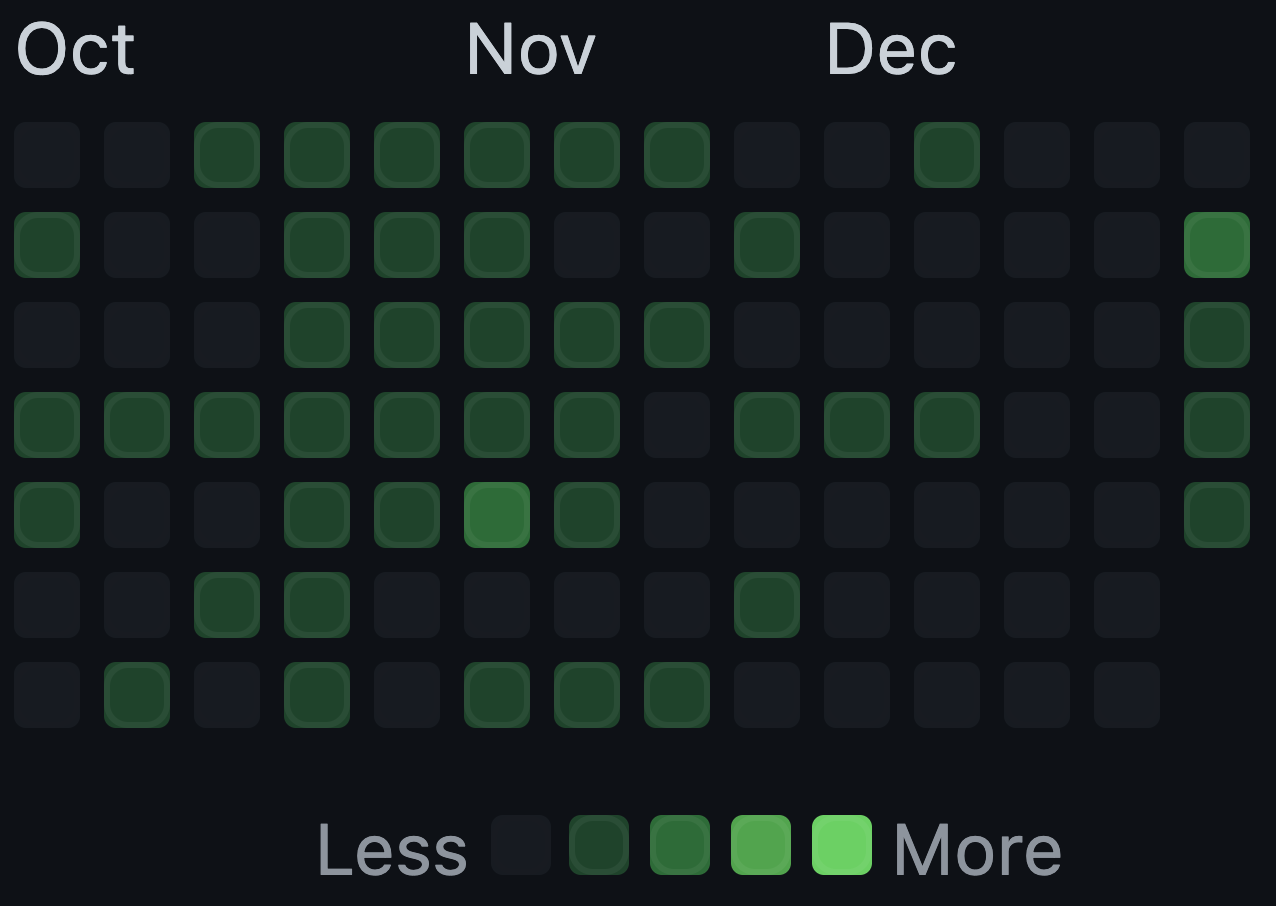Select the fourth legend swatch before More
The width and height of the screenshot is (1276, 906).
click(x=600, y=845)
